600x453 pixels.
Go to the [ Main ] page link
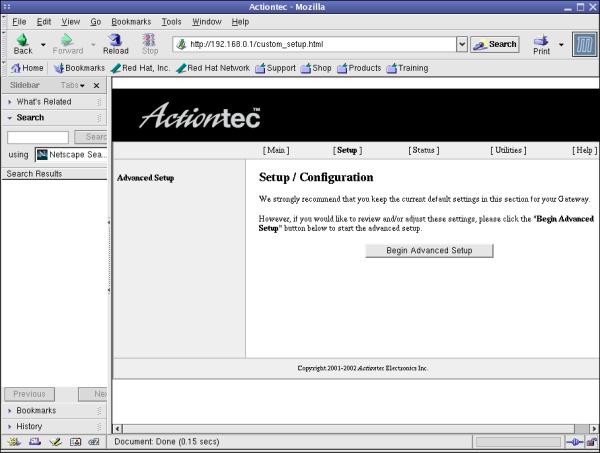tap(276, 150)
